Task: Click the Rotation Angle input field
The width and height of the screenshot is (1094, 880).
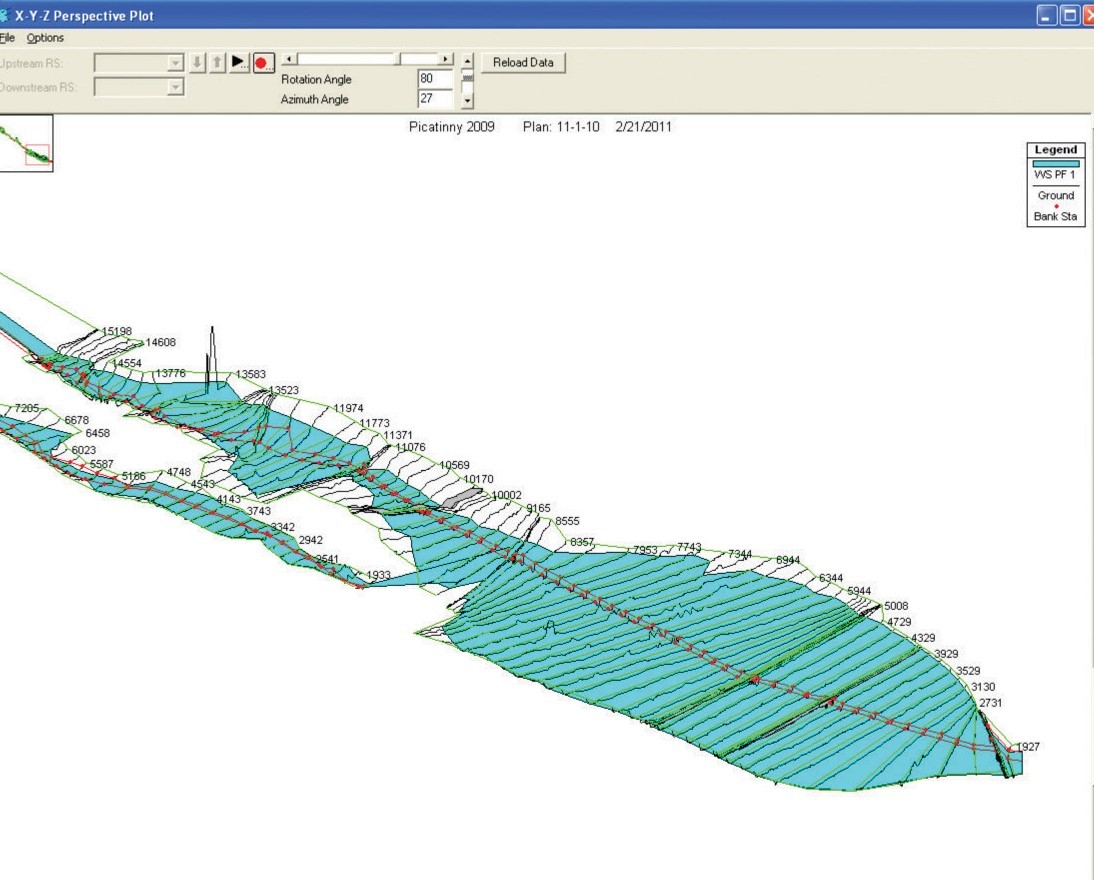Action: point(434,80)
